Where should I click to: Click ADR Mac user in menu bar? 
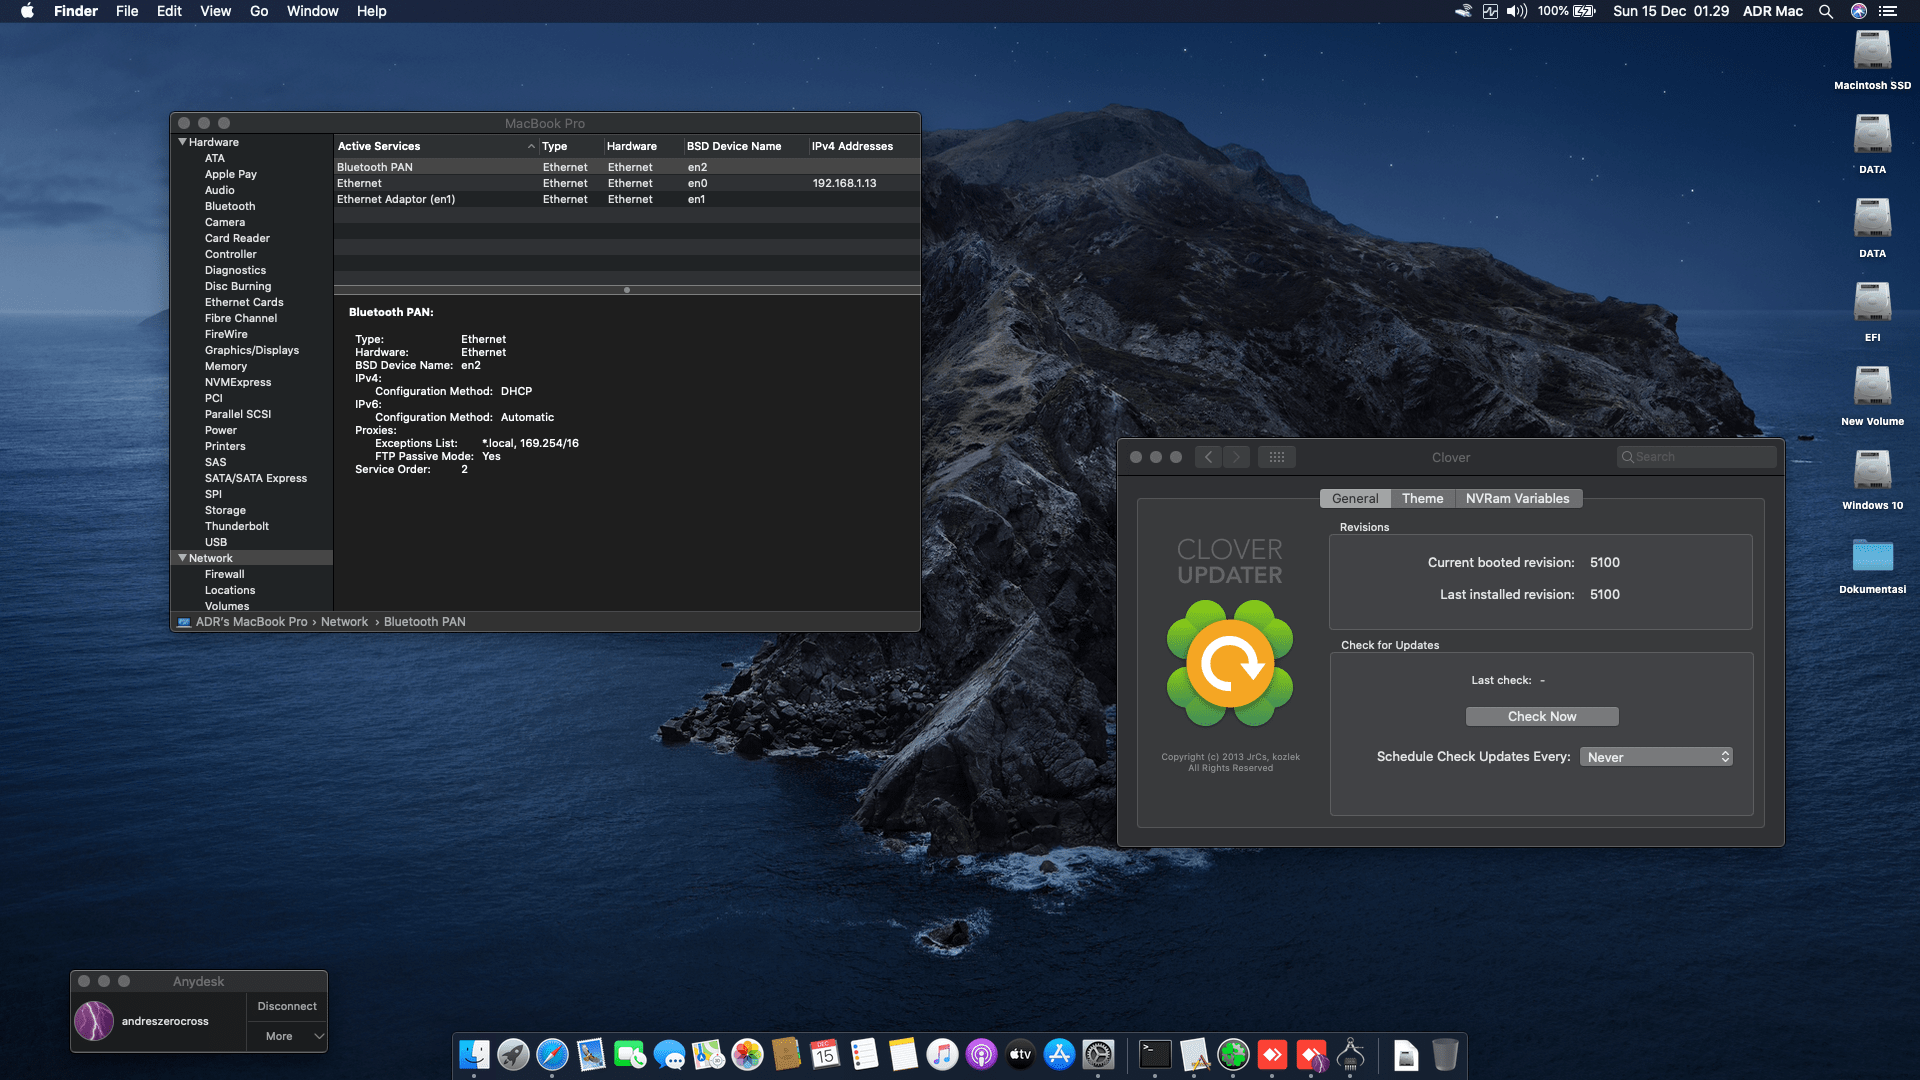[x=1773, y=11]
